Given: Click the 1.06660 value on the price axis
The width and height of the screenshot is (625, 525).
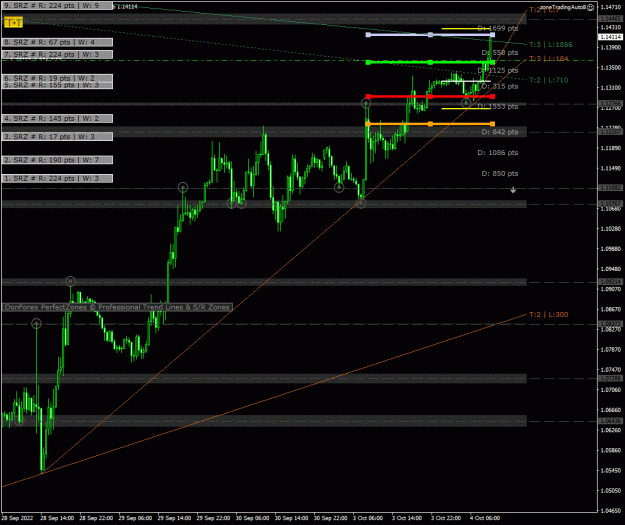Looking at the screenshot, I should point(611,410).
